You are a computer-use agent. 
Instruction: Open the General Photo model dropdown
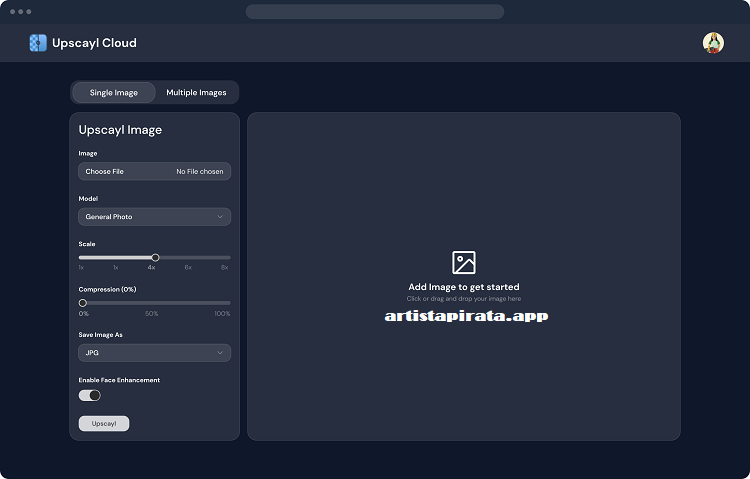pos(154,217)
